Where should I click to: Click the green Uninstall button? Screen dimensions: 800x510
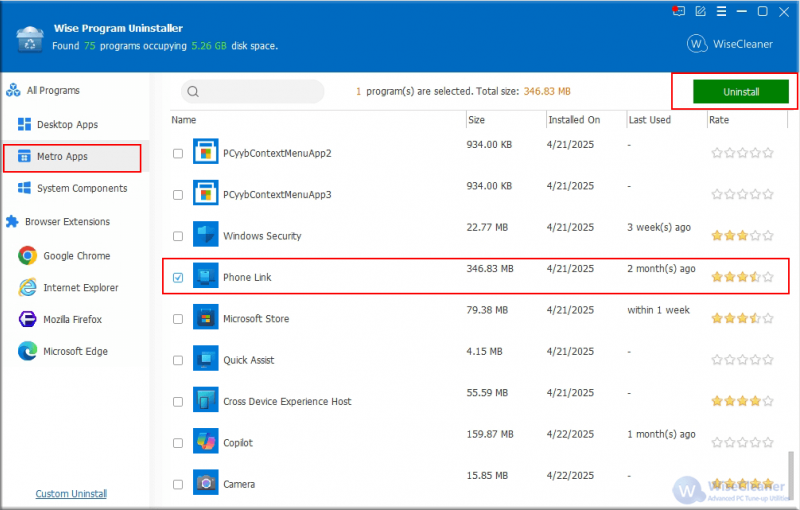pos(741,92)
